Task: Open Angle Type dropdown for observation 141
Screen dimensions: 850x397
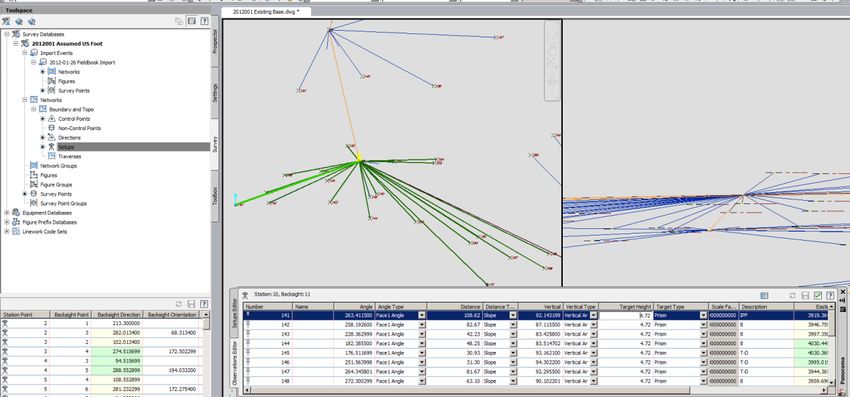Action: click(x=422, y=315)
